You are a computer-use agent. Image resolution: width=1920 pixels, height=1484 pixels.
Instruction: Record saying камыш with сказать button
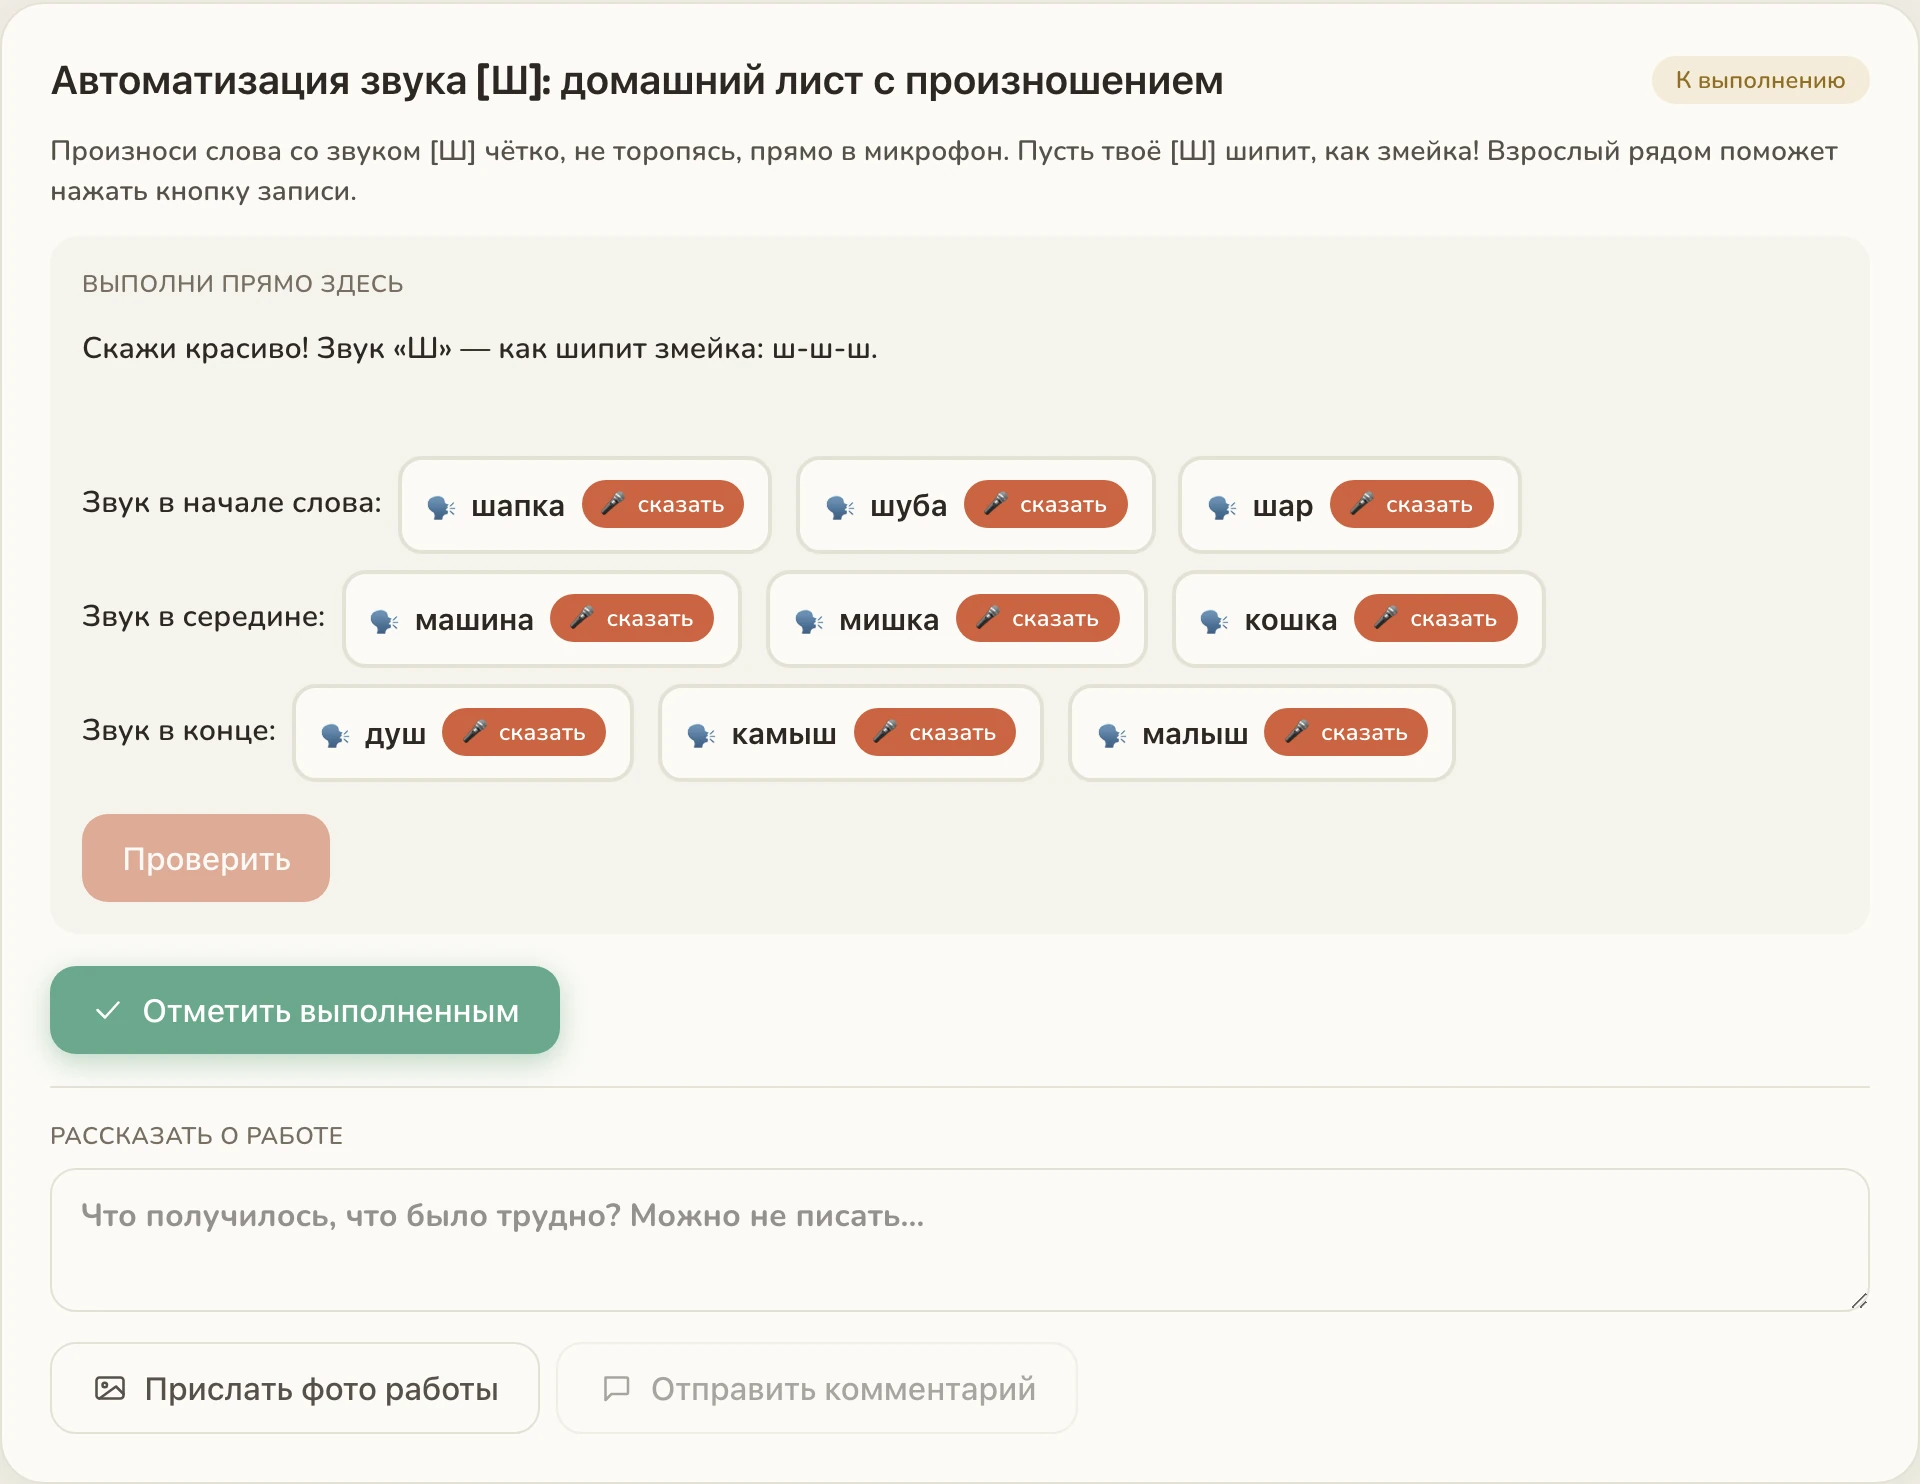coord(935,732)
